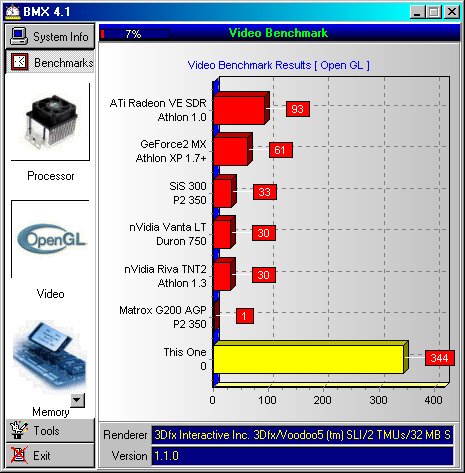
Task: Click the Exit button
Action: click(x=50, y=455)
